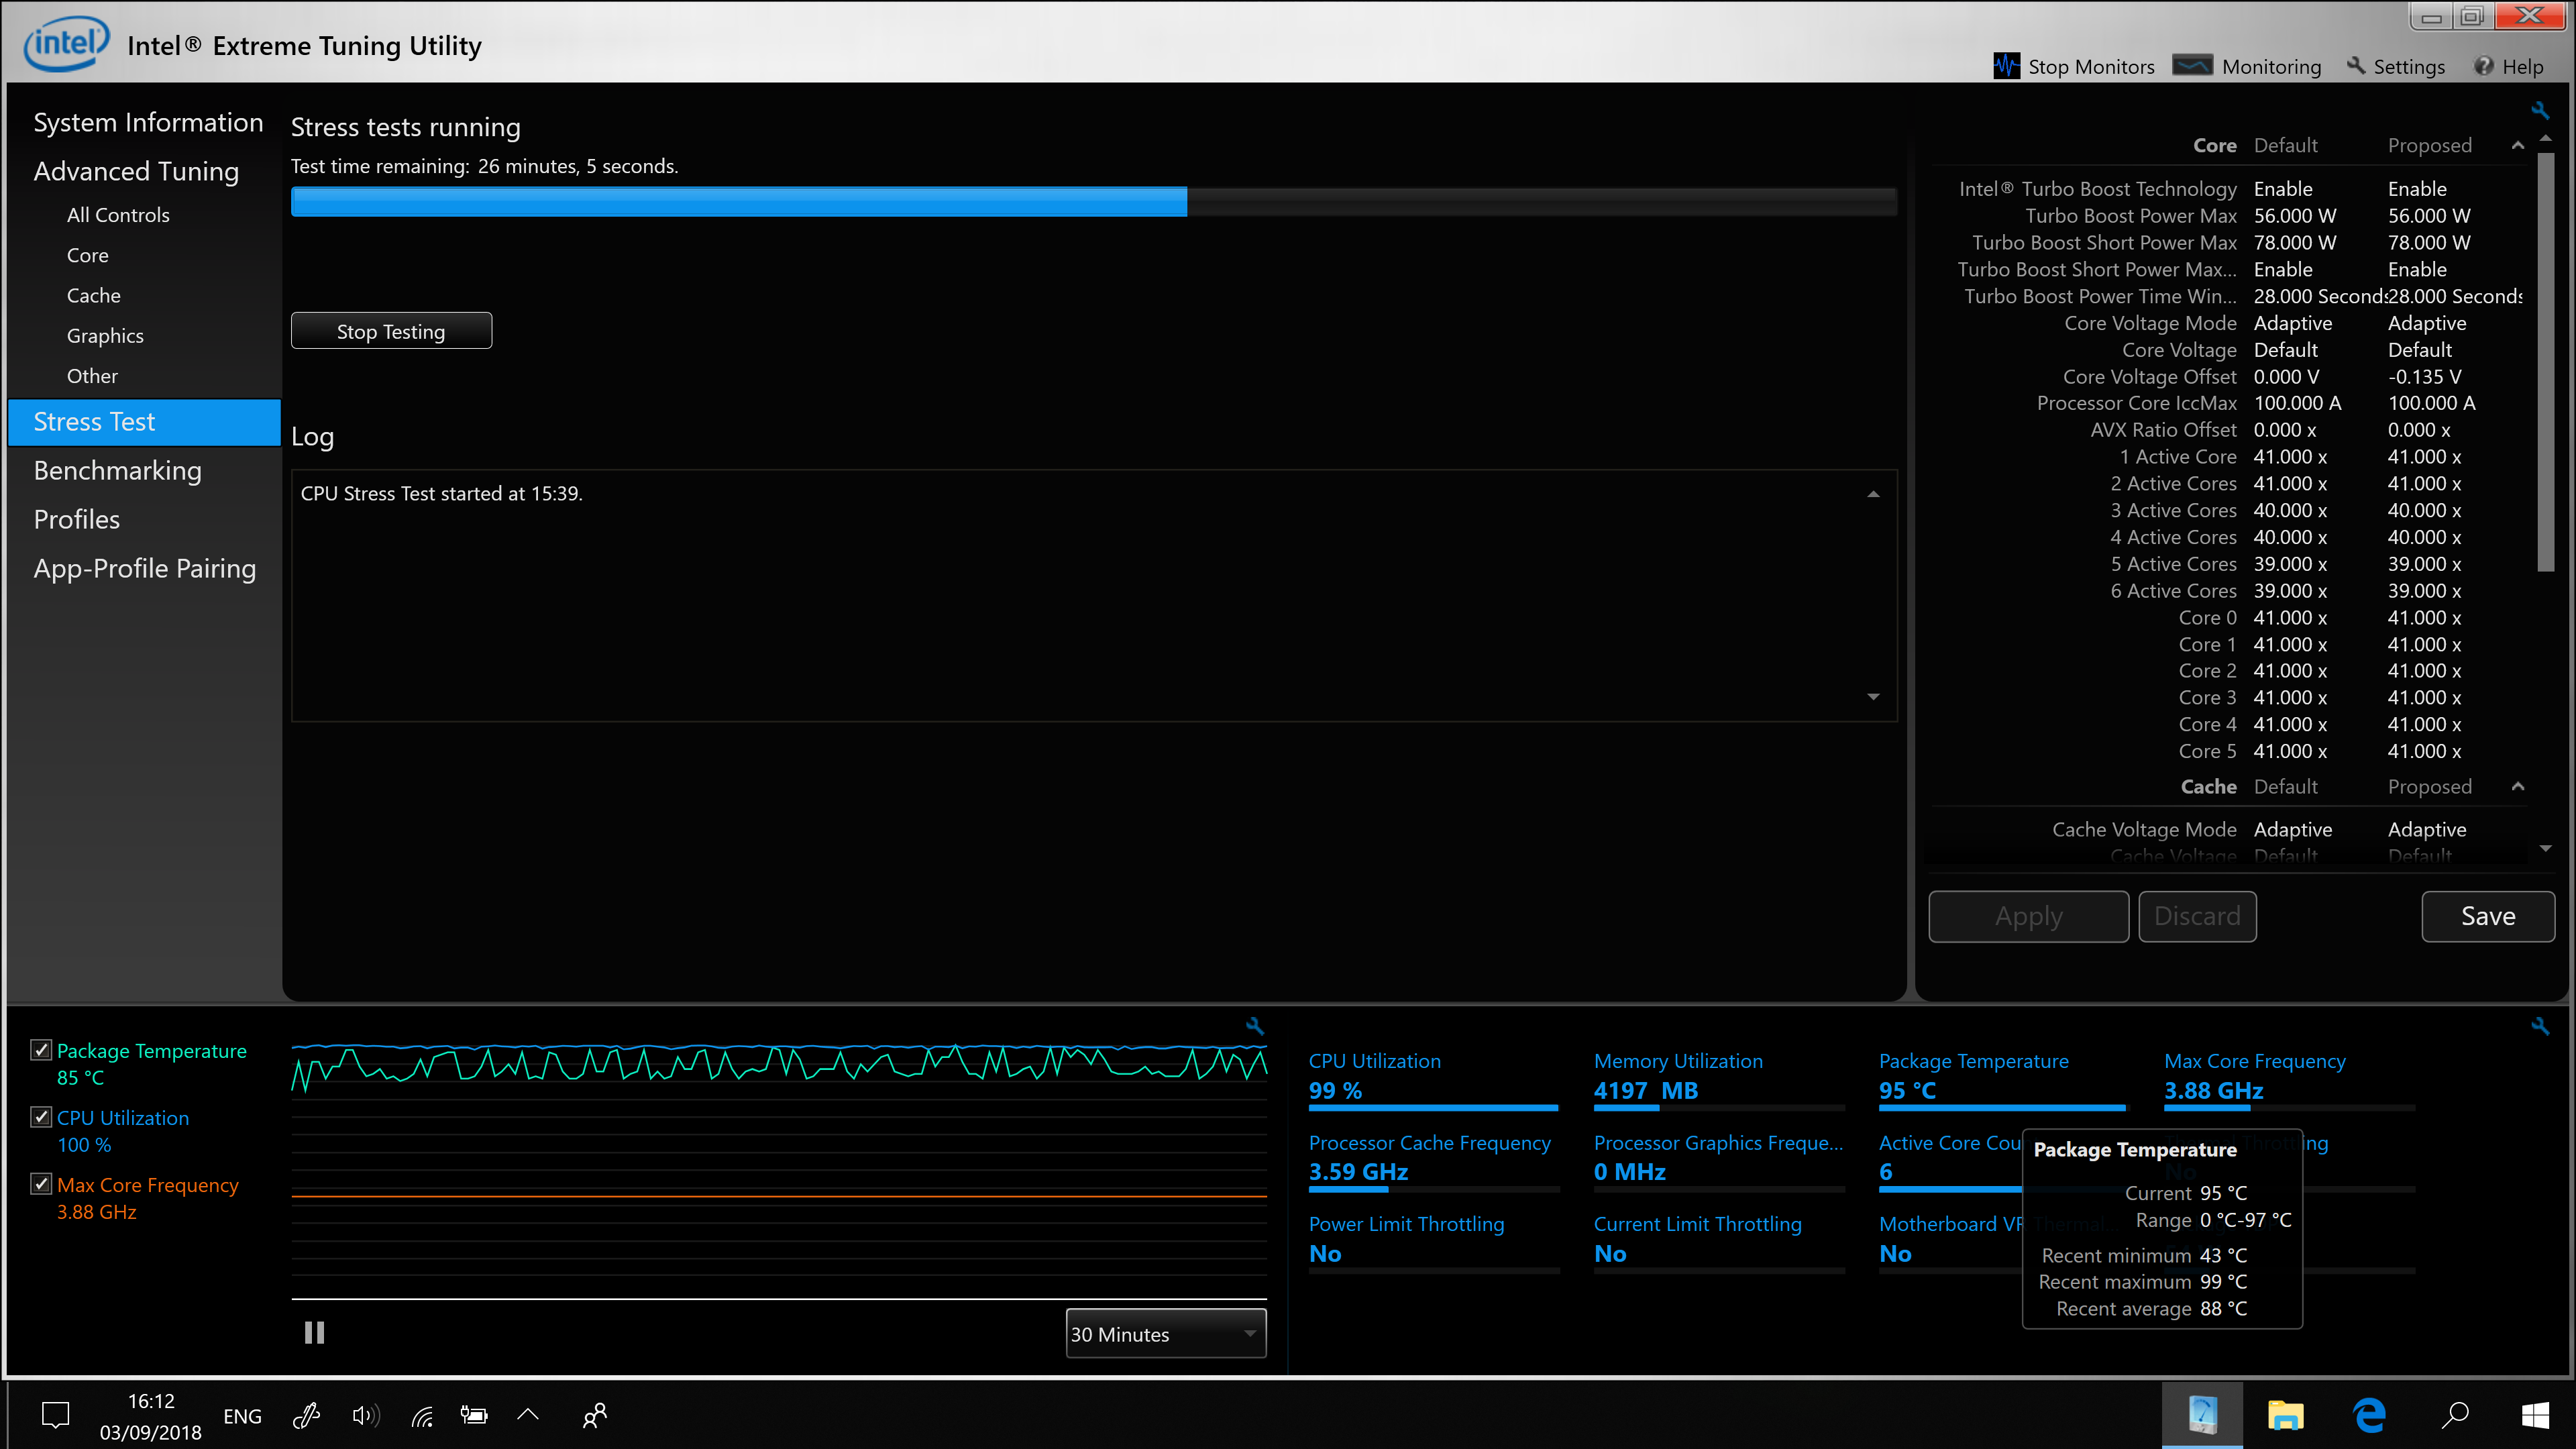Screen dimensions: 2576x1449
Task: Pause the monitoring graph
Action: coord(314,1332)
